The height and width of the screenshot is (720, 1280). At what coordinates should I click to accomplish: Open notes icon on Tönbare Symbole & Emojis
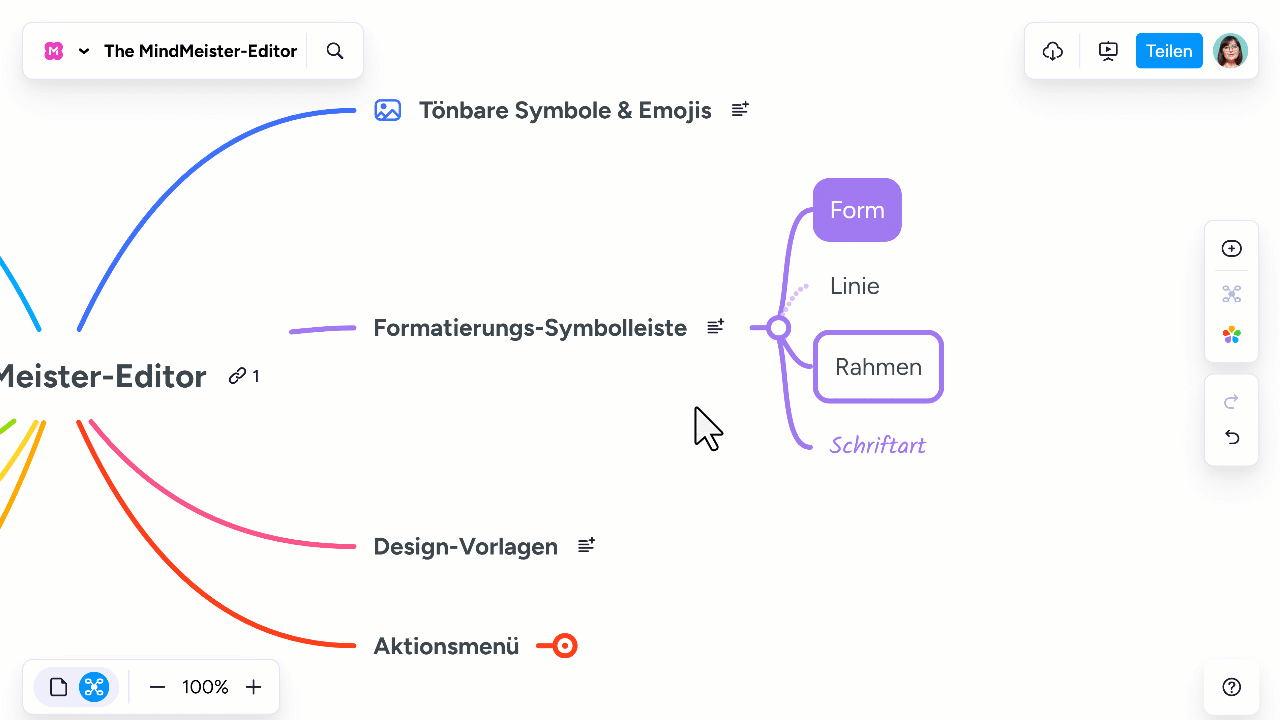click(x=740, y=109)
